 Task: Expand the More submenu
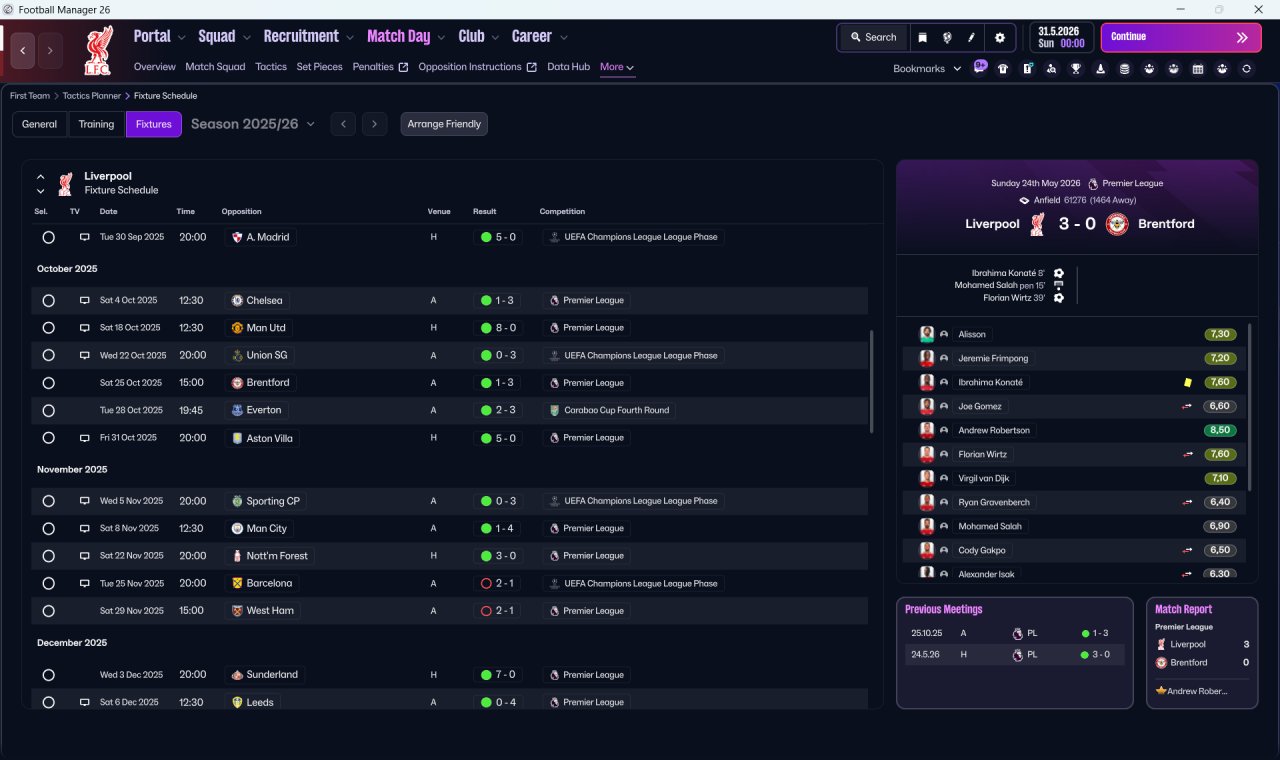[616, 67]
